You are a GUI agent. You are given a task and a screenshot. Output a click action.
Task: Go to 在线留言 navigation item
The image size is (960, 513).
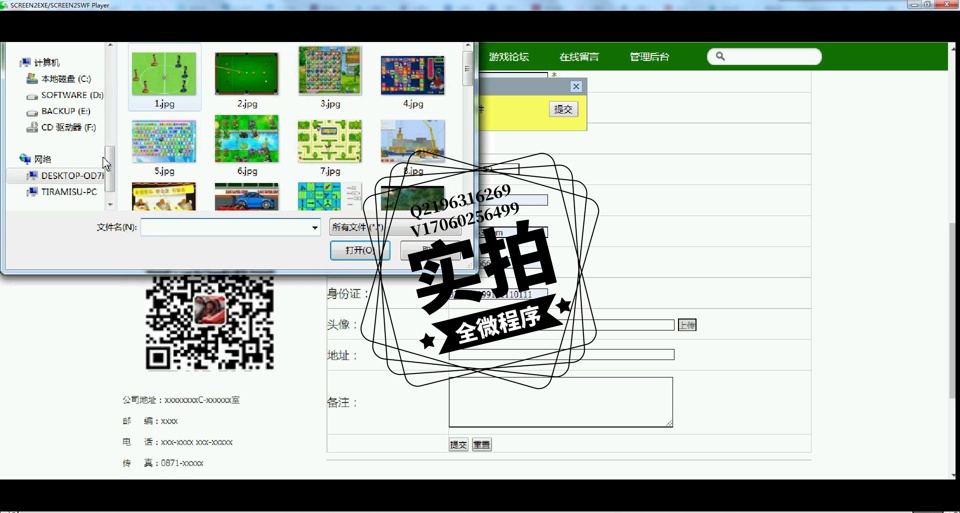[x=579, y=57]
